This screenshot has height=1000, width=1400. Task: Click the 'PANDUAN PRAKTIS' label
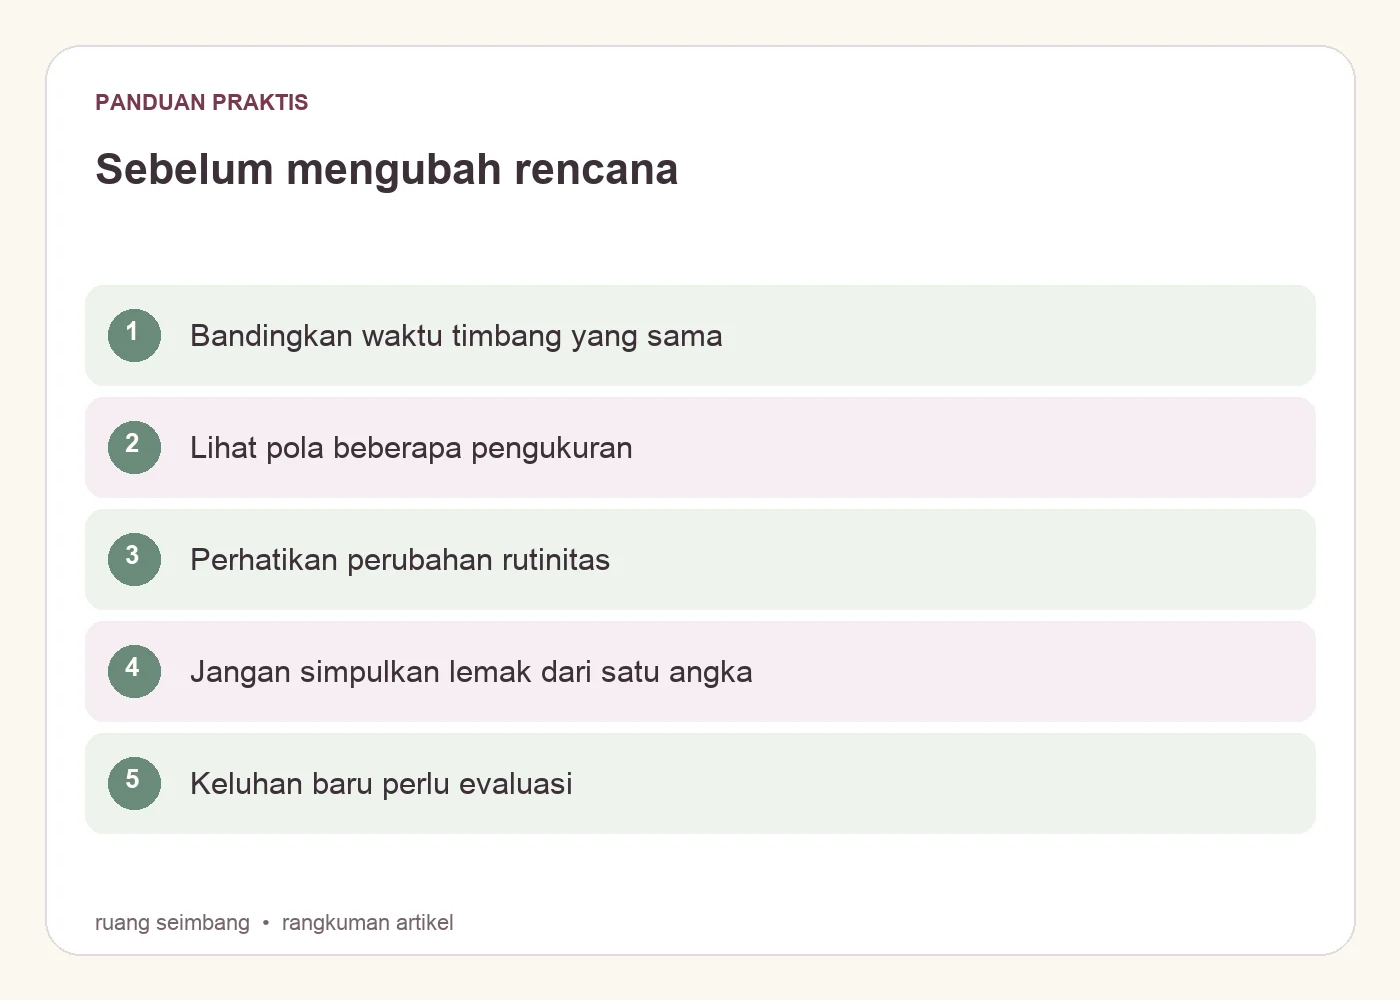point(202,102)
